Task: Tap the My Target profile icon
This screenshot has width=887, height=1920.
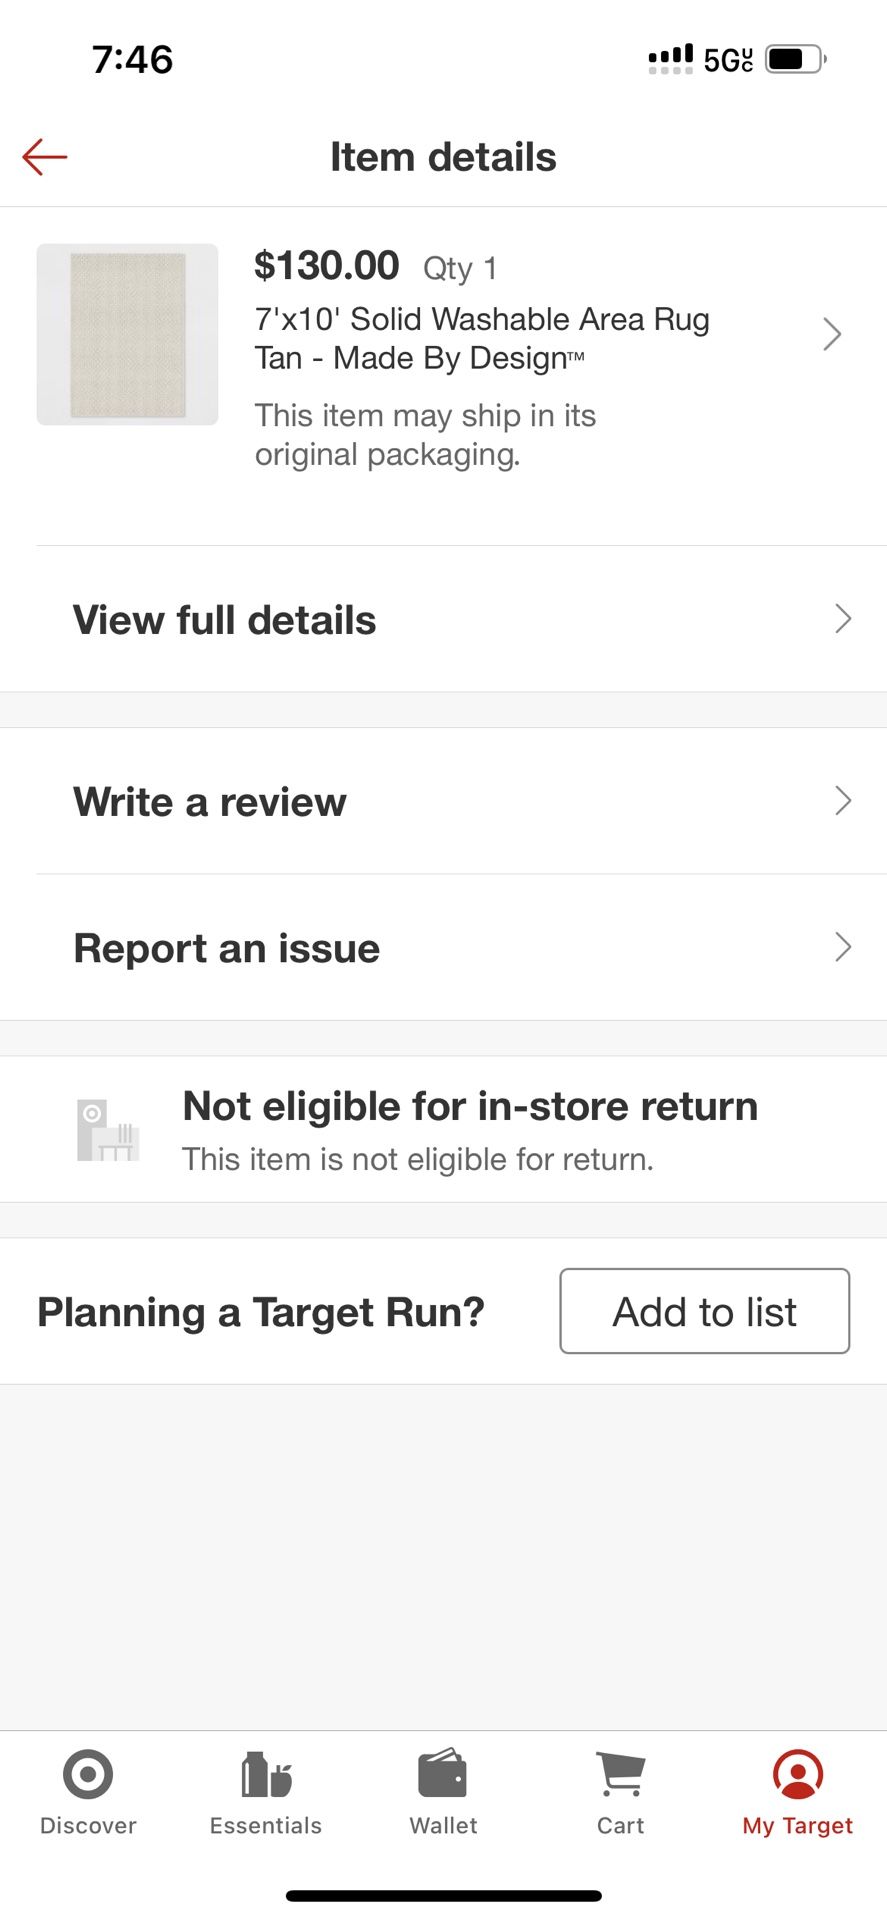Action: (x=797, y=1774)
